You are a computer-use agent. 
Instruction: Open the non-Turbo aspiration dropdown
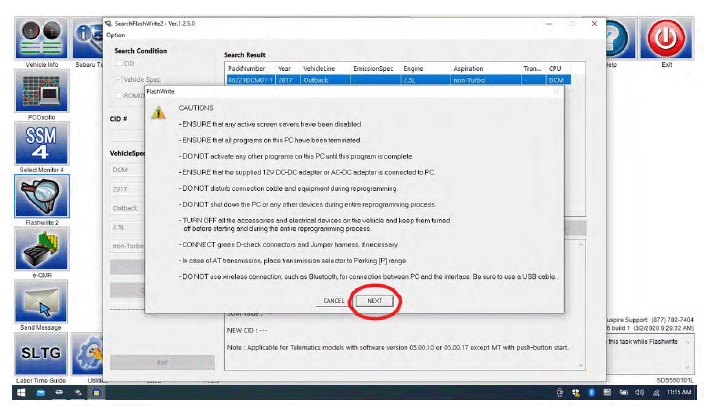pos(127,246)
